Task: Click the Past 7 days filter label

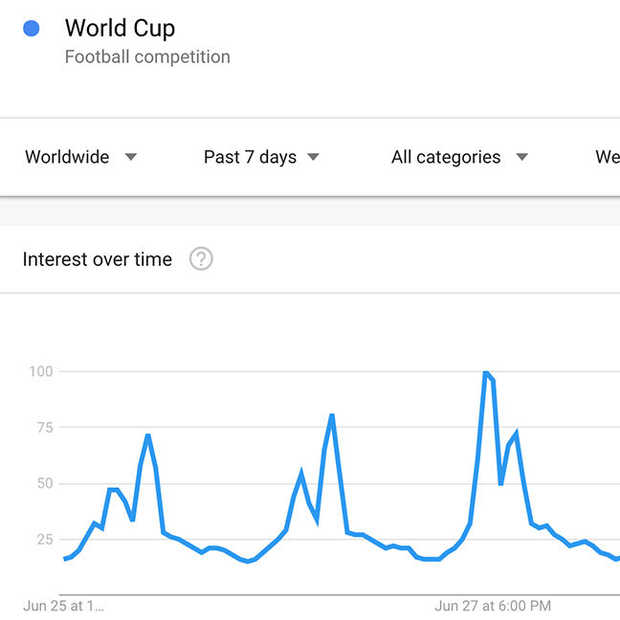Action: (250, 157)
